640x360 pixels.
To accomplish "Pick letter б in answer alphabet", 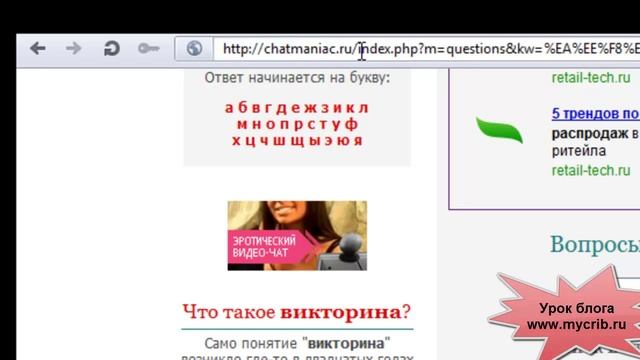I will coord(243,107).
